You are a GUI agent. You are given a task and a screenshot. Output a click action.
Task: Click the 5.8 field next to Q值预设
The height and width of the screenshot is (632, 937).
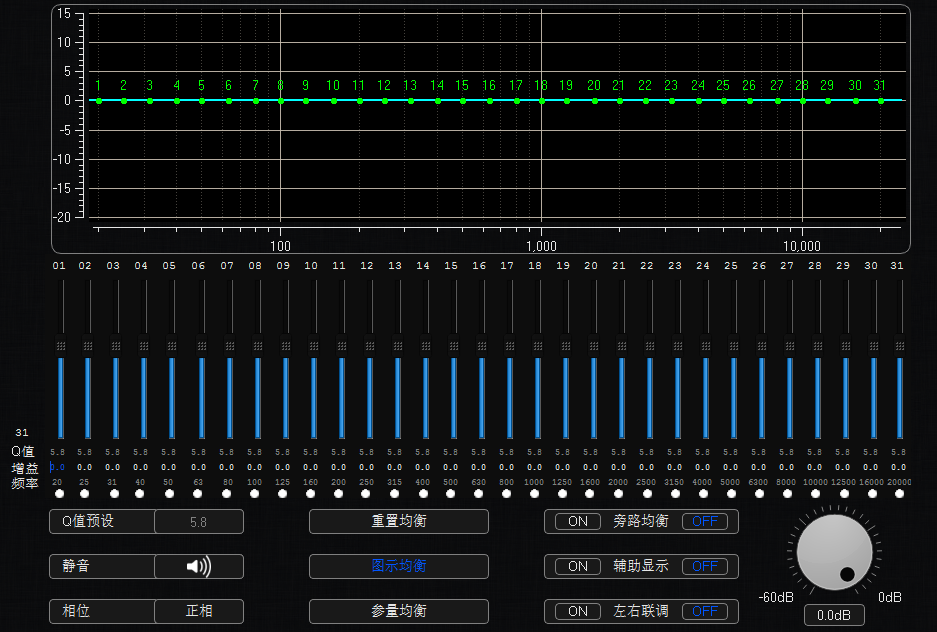[x=199, y=521]
